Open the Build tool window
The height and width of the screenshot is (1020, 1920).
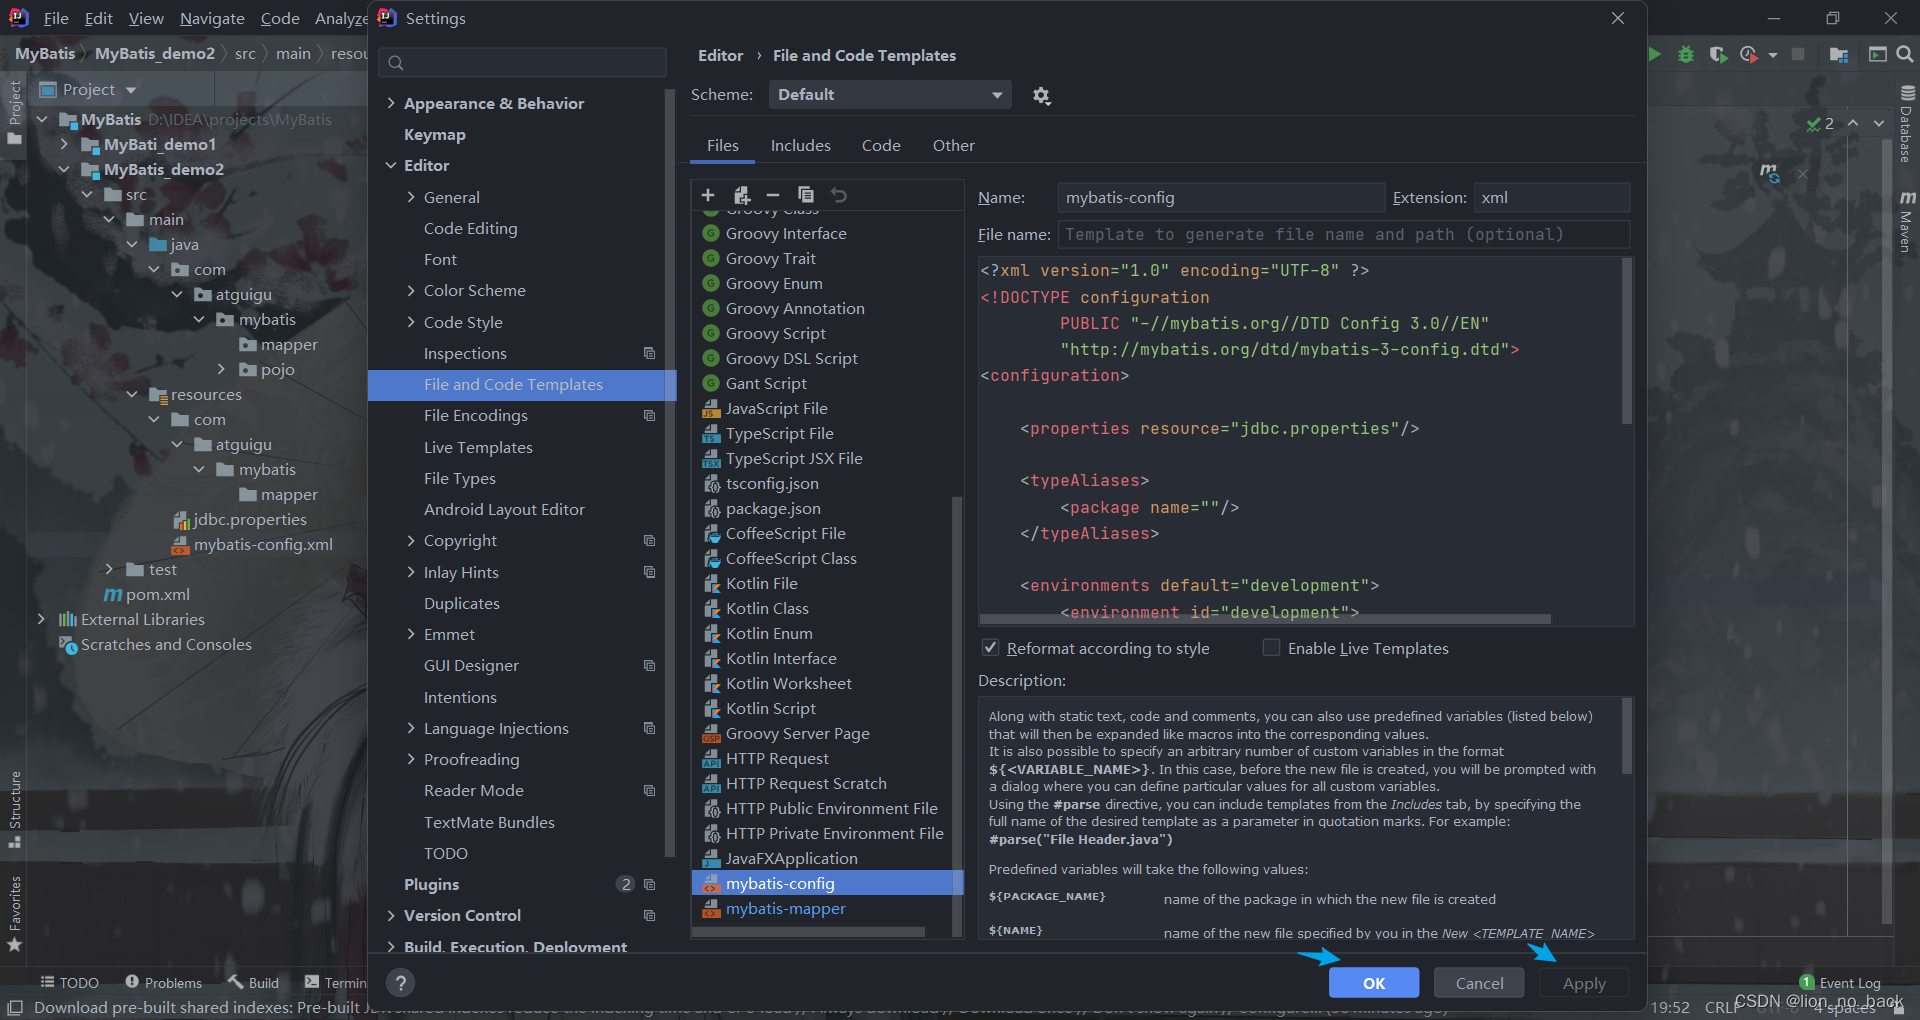(253, 983)
